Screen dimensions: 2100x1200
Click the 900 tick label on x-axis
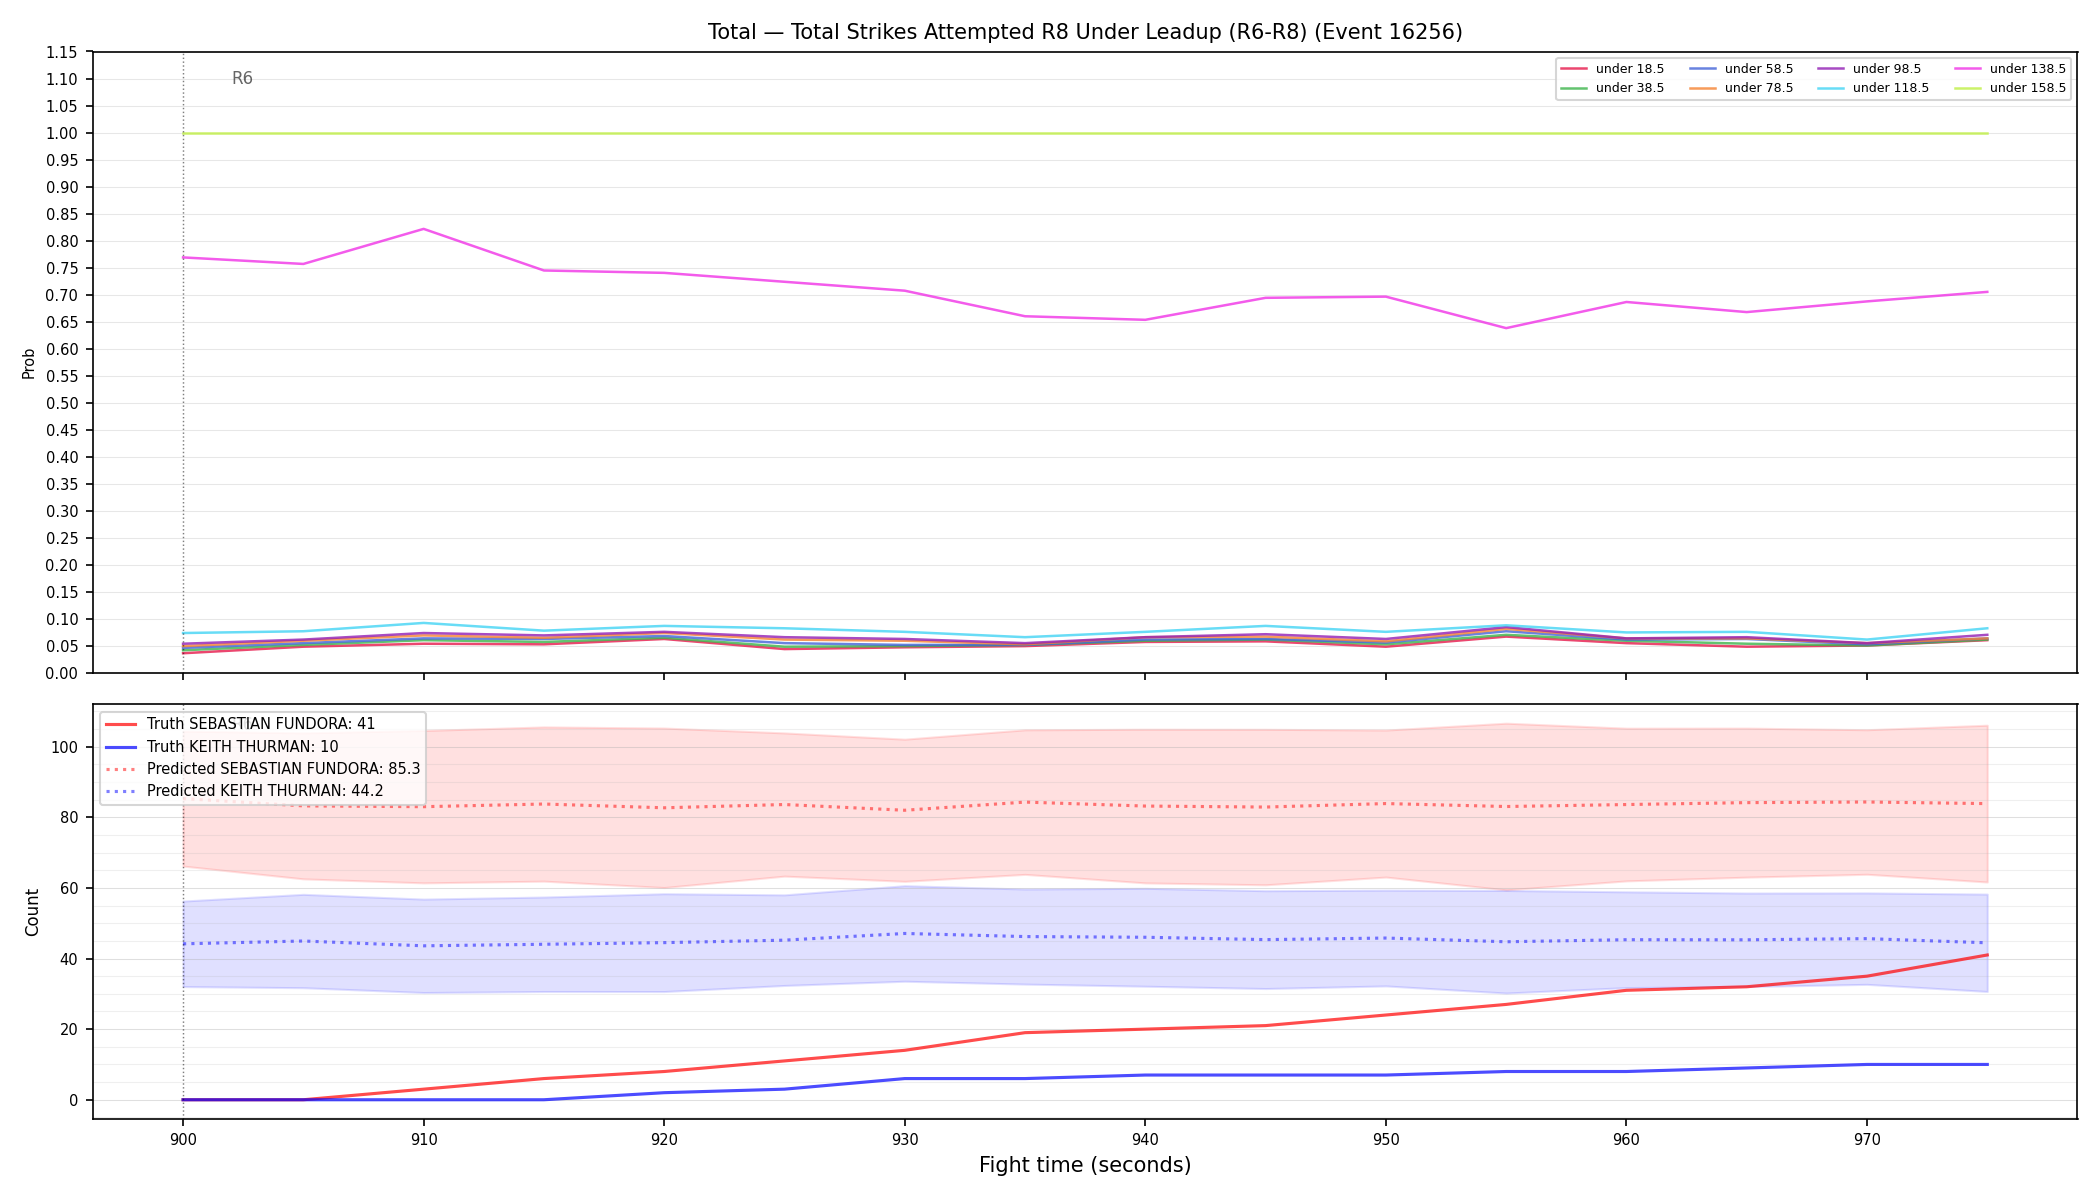[183, 1139]
